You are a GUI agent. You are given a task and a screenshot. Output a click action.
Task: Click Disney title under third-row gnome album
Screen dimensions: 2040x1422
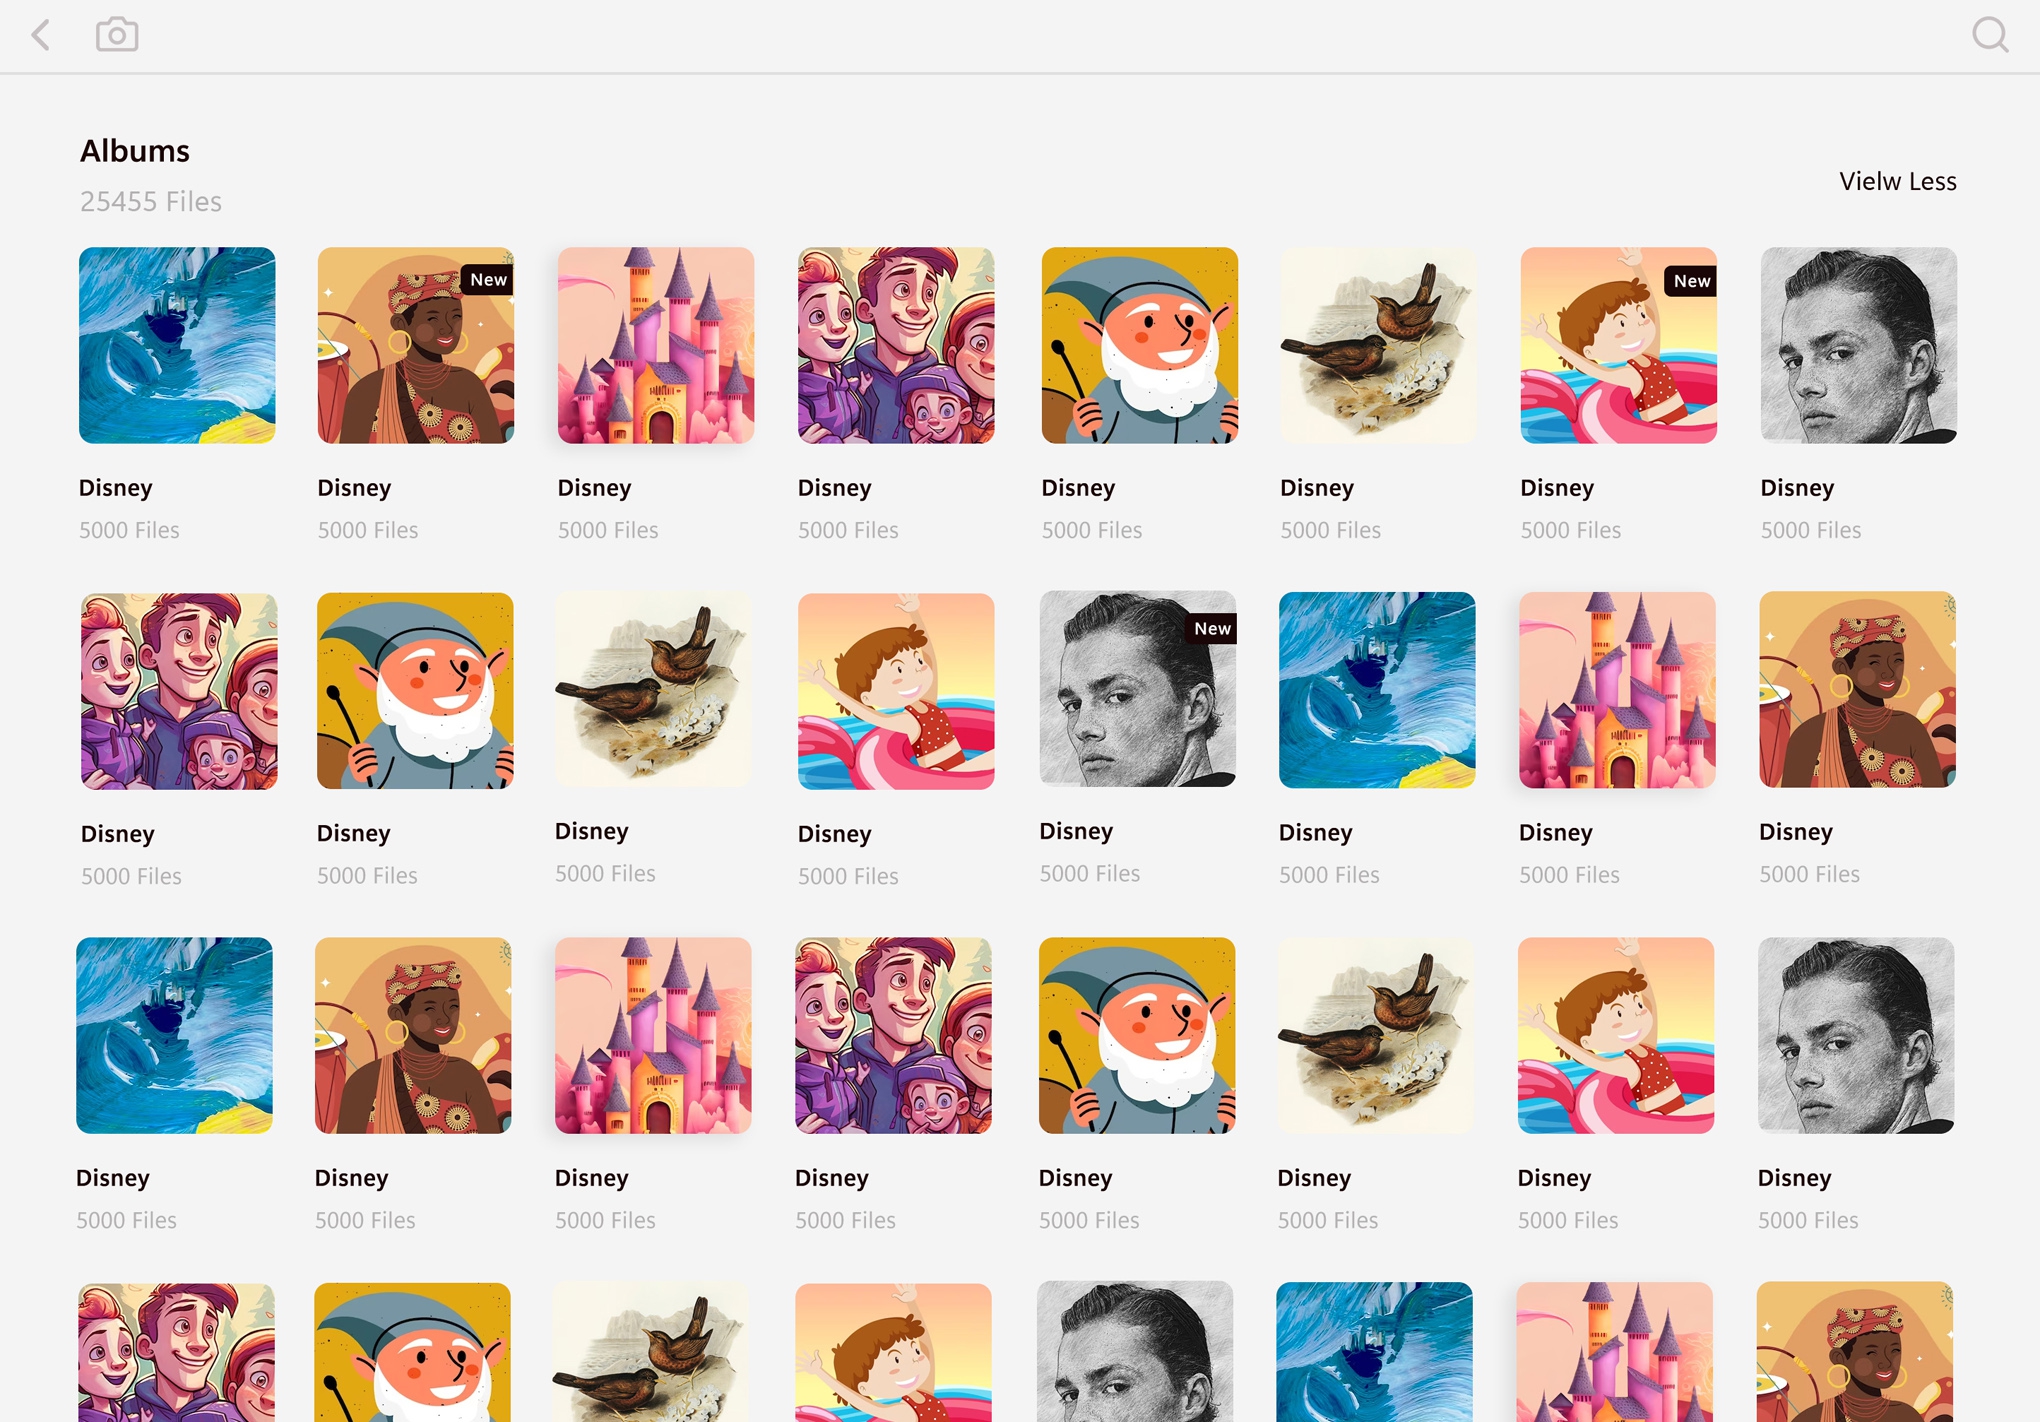pos(1075,1178)
